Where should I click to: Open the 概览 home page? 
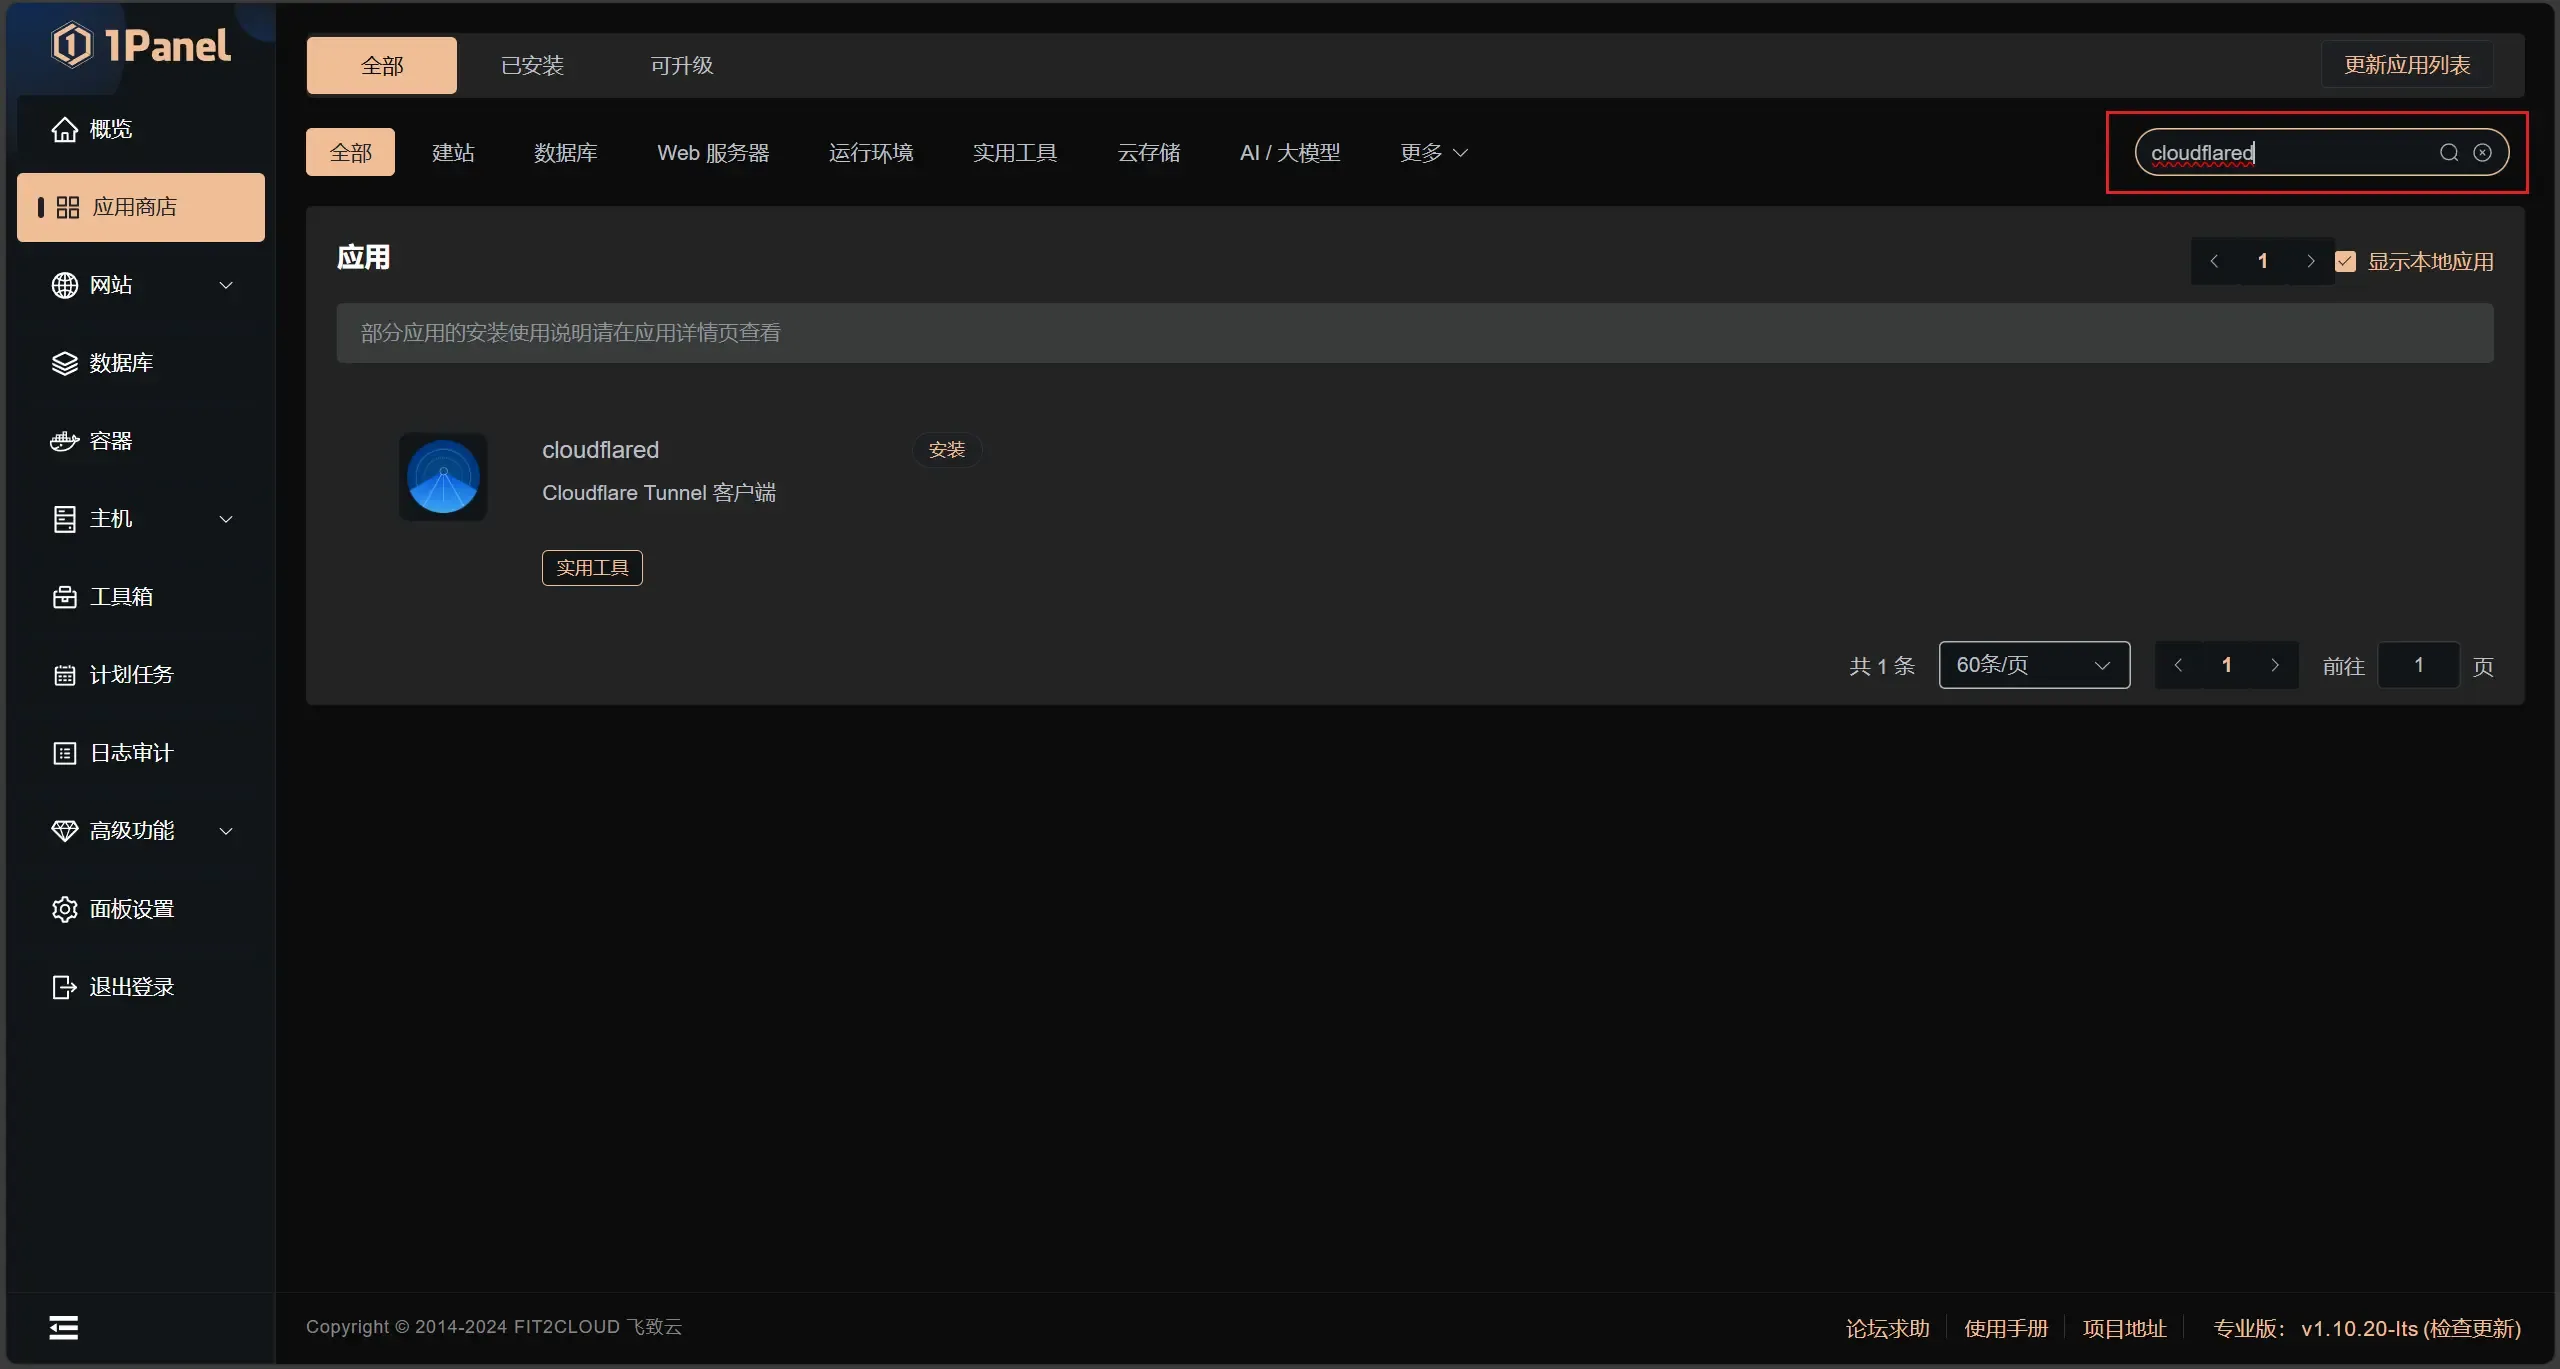point(110,129)
